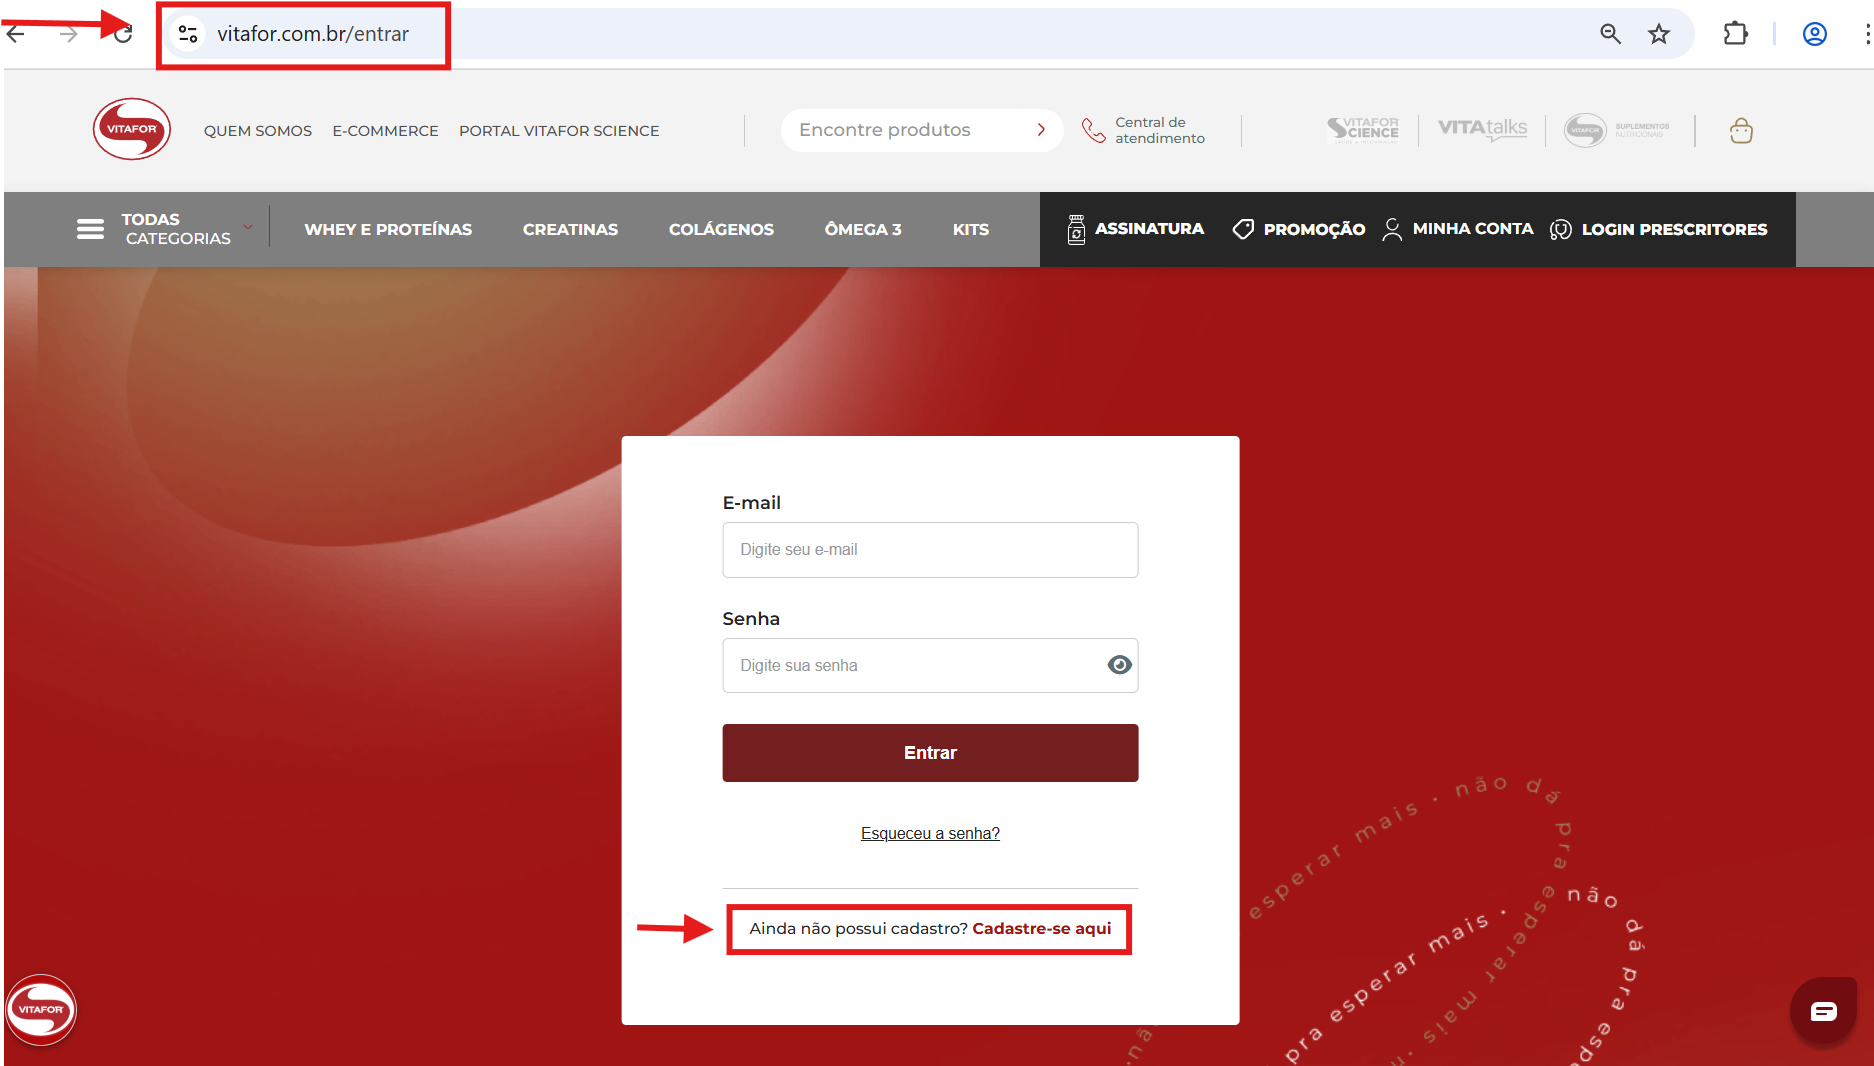Click the LOGIN PRESCRITORES headset icon

[1560, 229]
